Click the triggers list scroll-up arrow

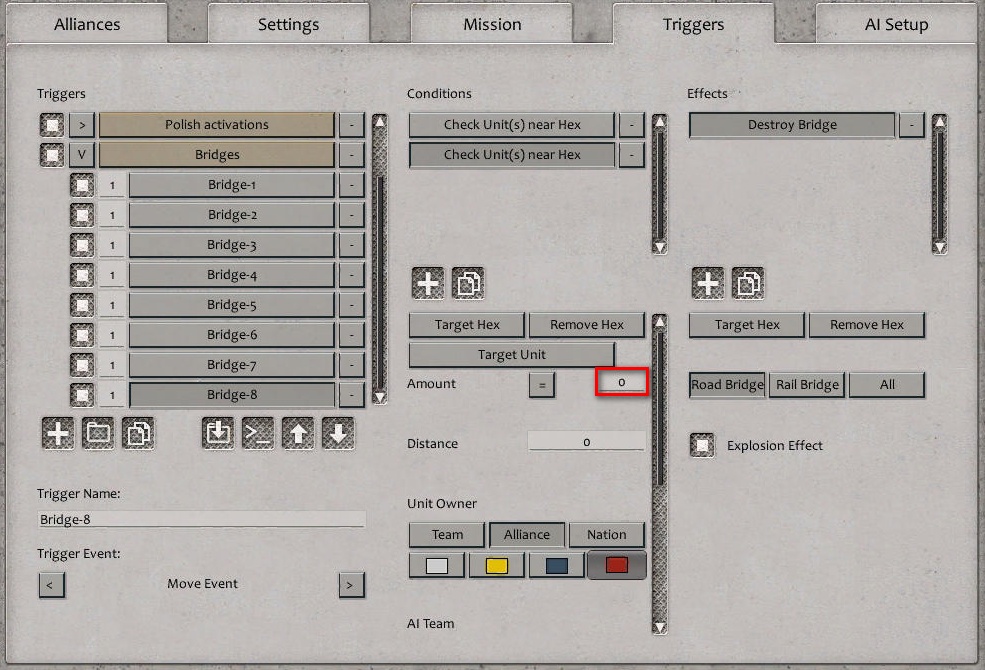[379, 121]
